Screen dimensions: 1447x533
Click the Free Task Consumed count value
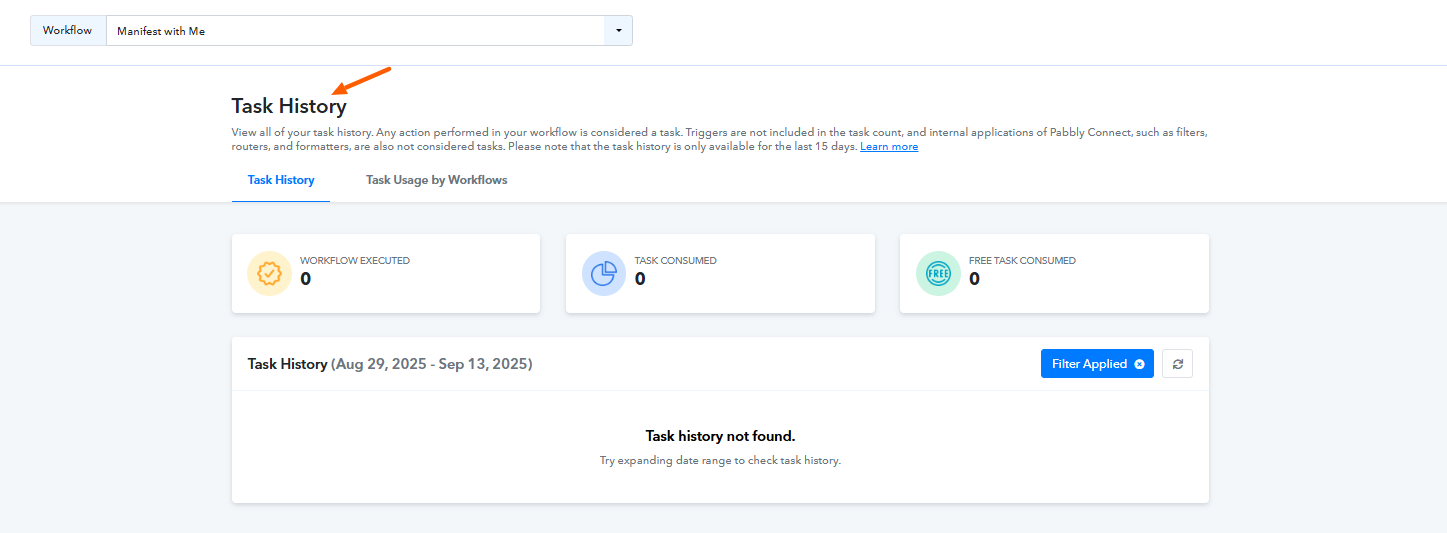[x=975, y=279]
